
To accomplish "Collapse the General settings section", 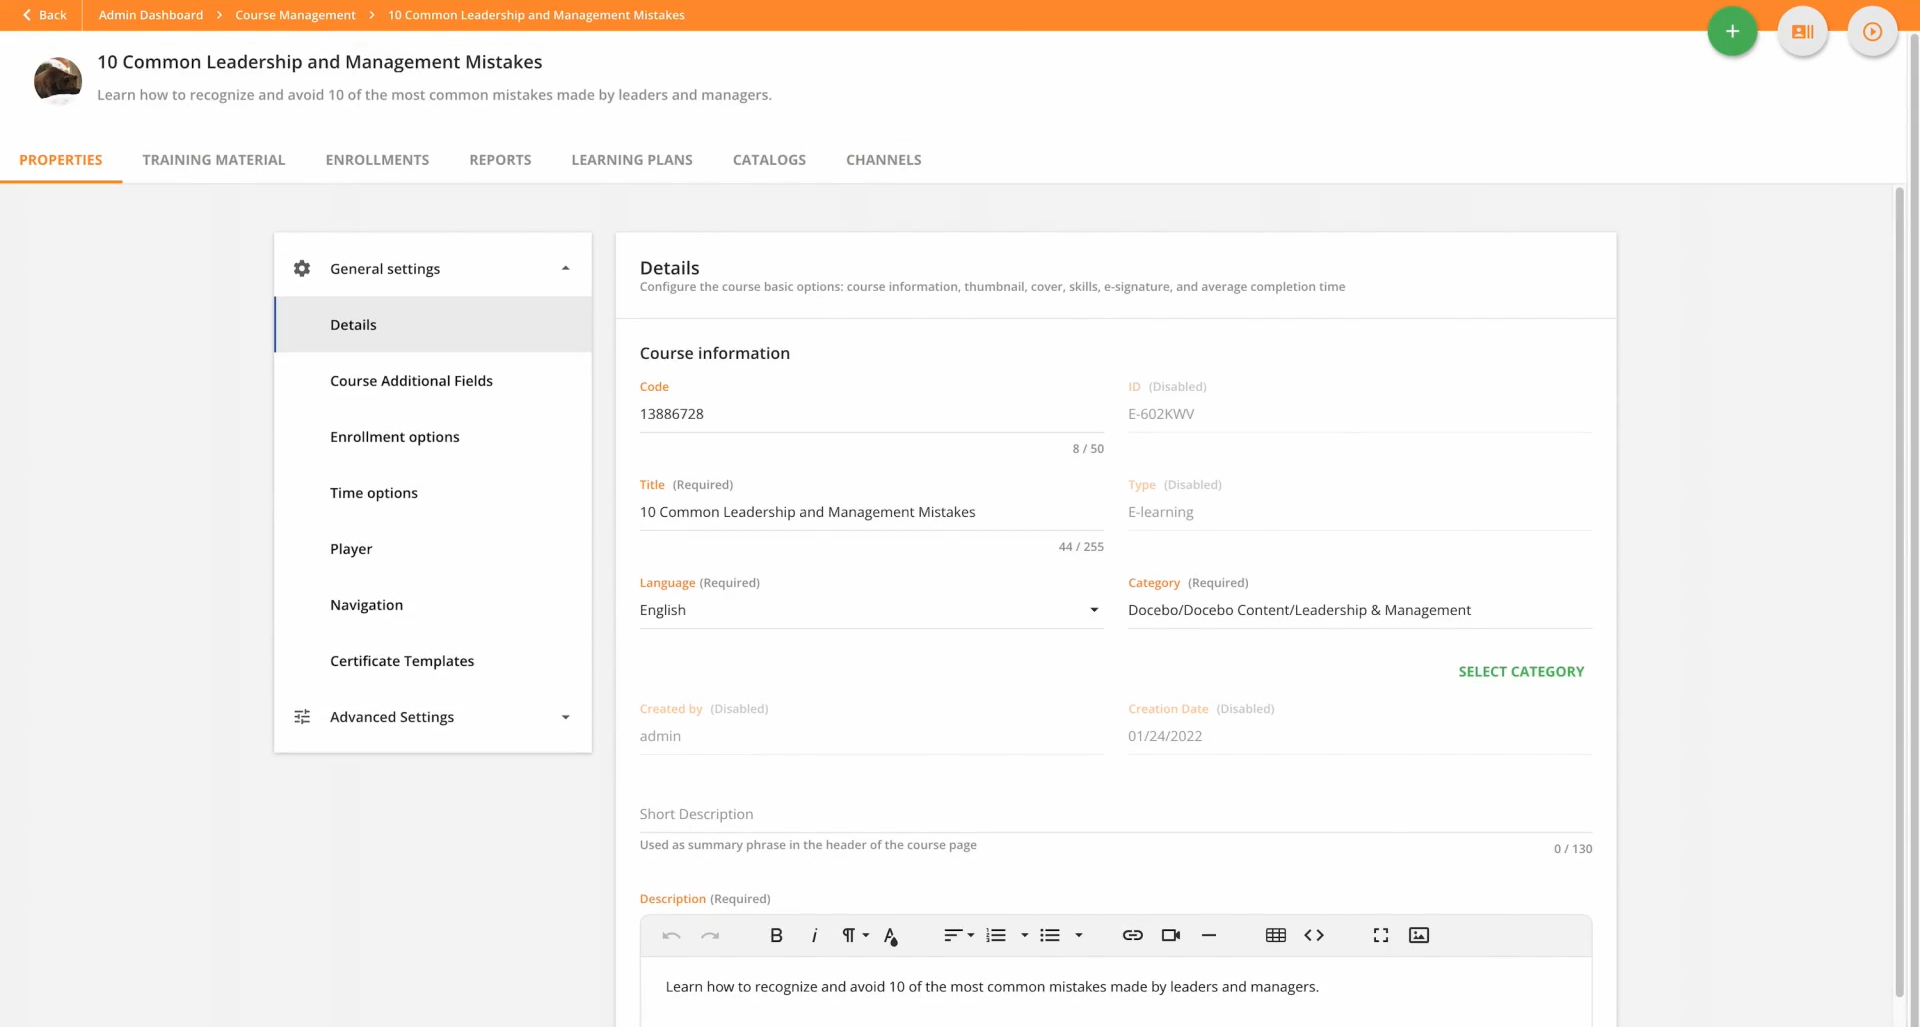I will (565, 268).
